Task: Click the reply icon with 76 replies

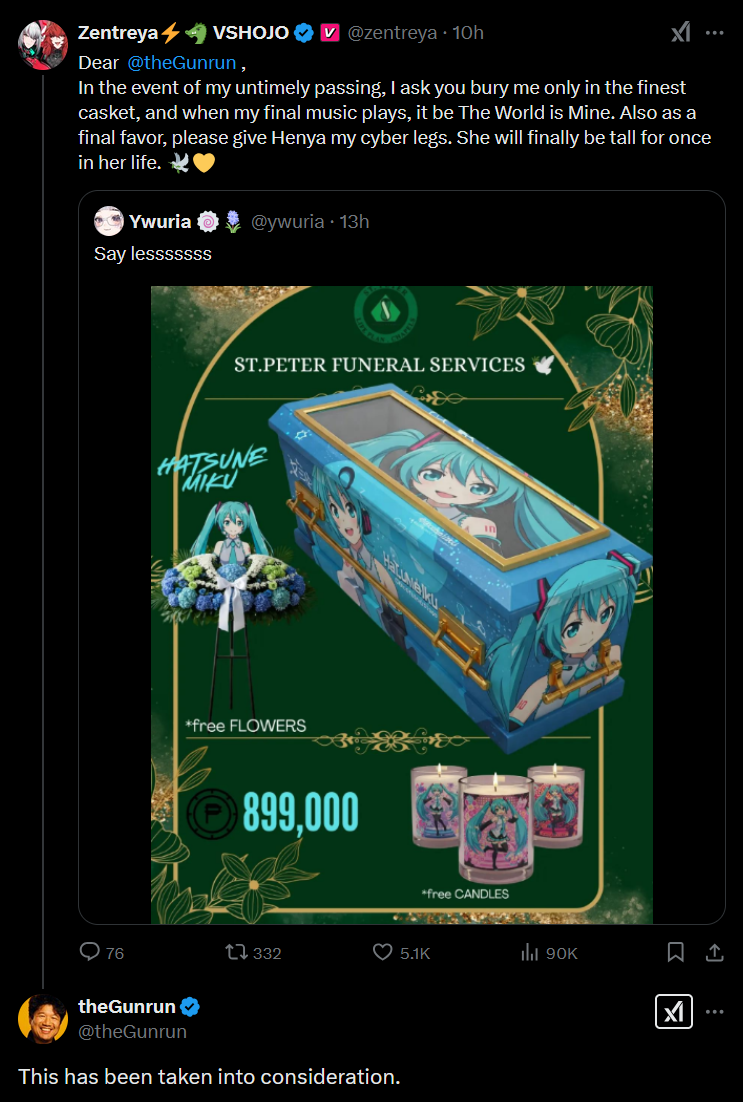Action: click(x=102, y=952)
